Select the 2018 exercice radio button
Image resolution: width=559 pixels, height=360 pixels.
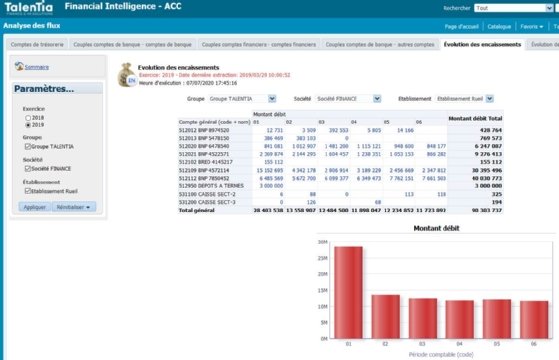coord(28,118)
